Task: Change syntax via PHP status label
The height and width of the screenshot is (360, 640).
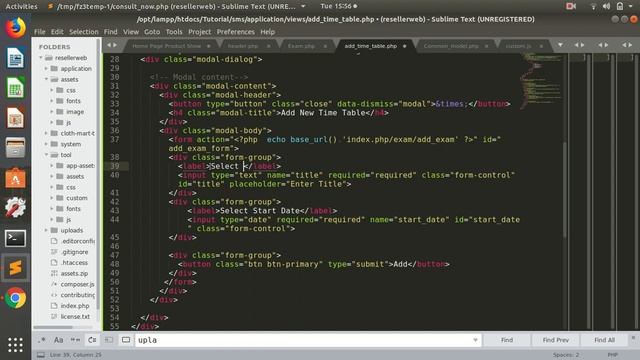Action: [612, 355]
